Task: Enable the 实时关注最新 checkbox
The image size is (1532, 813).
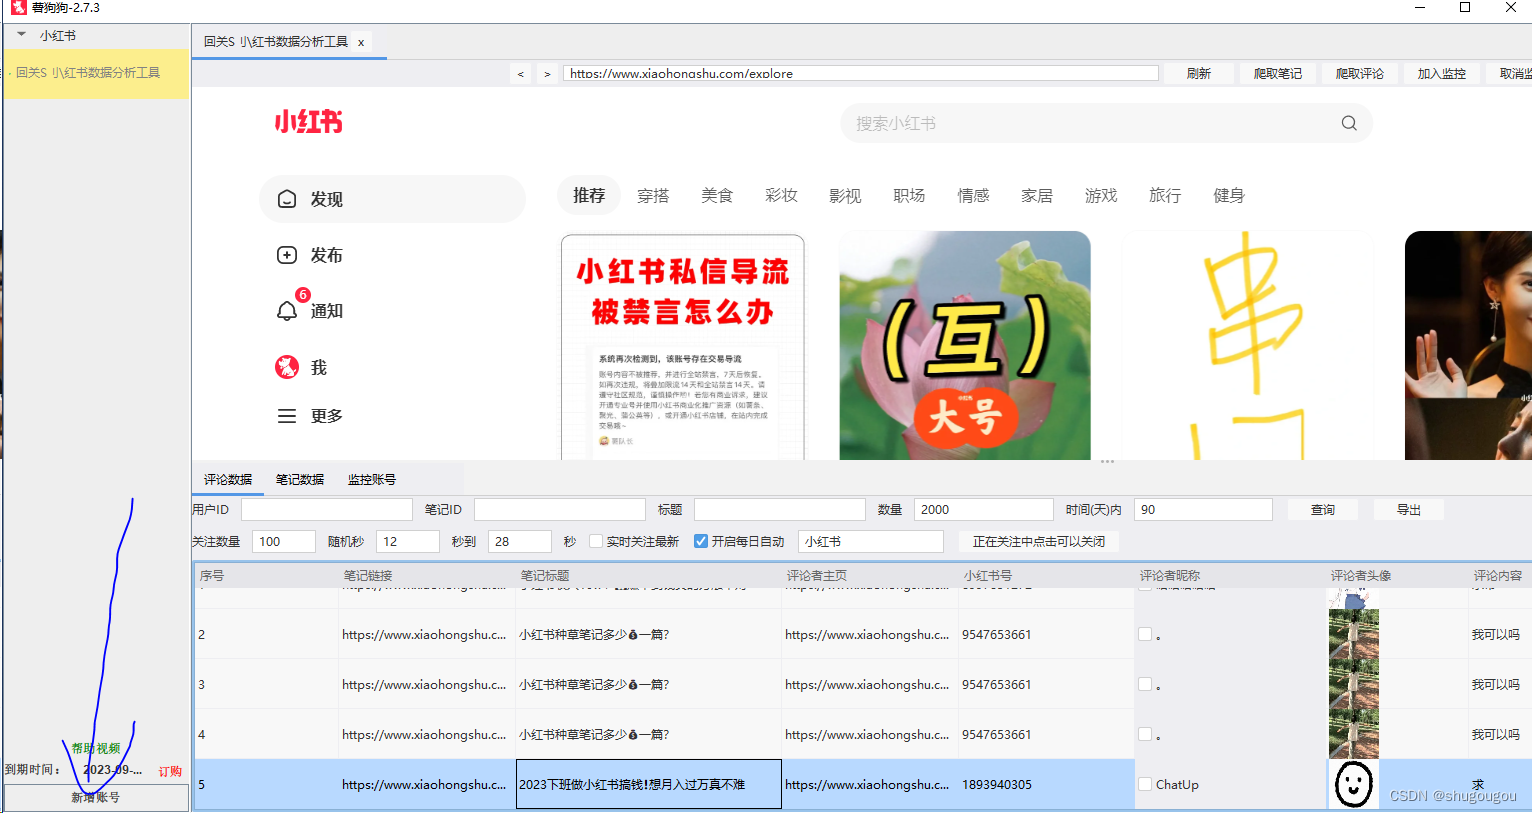Action: click(x=596, y=541)
